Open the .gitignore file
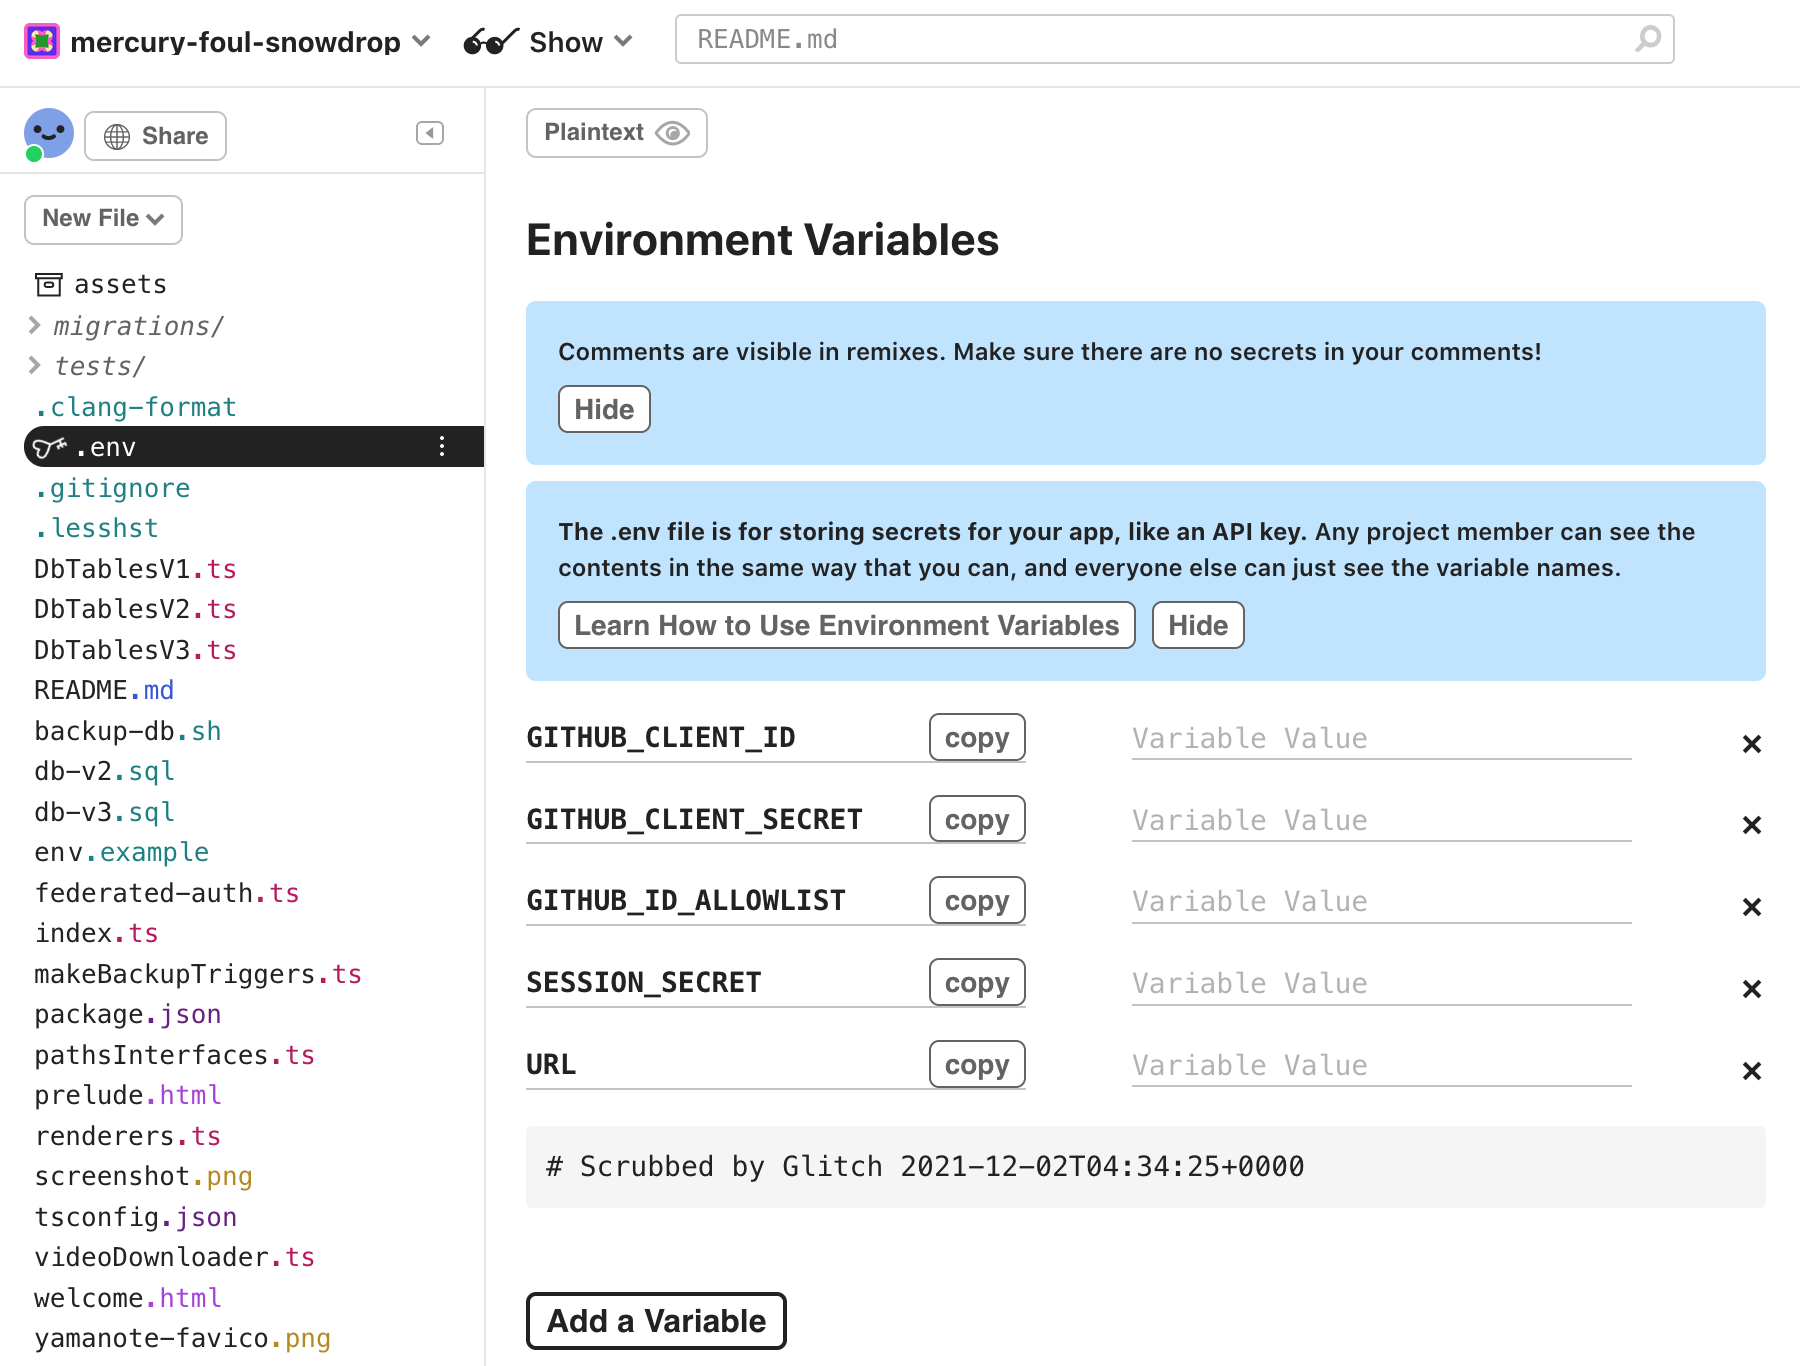The width and height of the screenshot is (1800, 1366). click(112, 488)
